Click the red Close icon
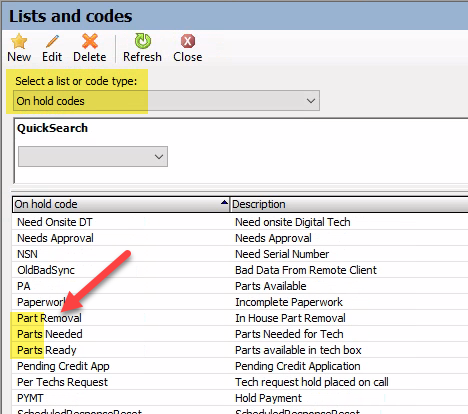This screenshot has width=468, height=414. coord(188,41)
